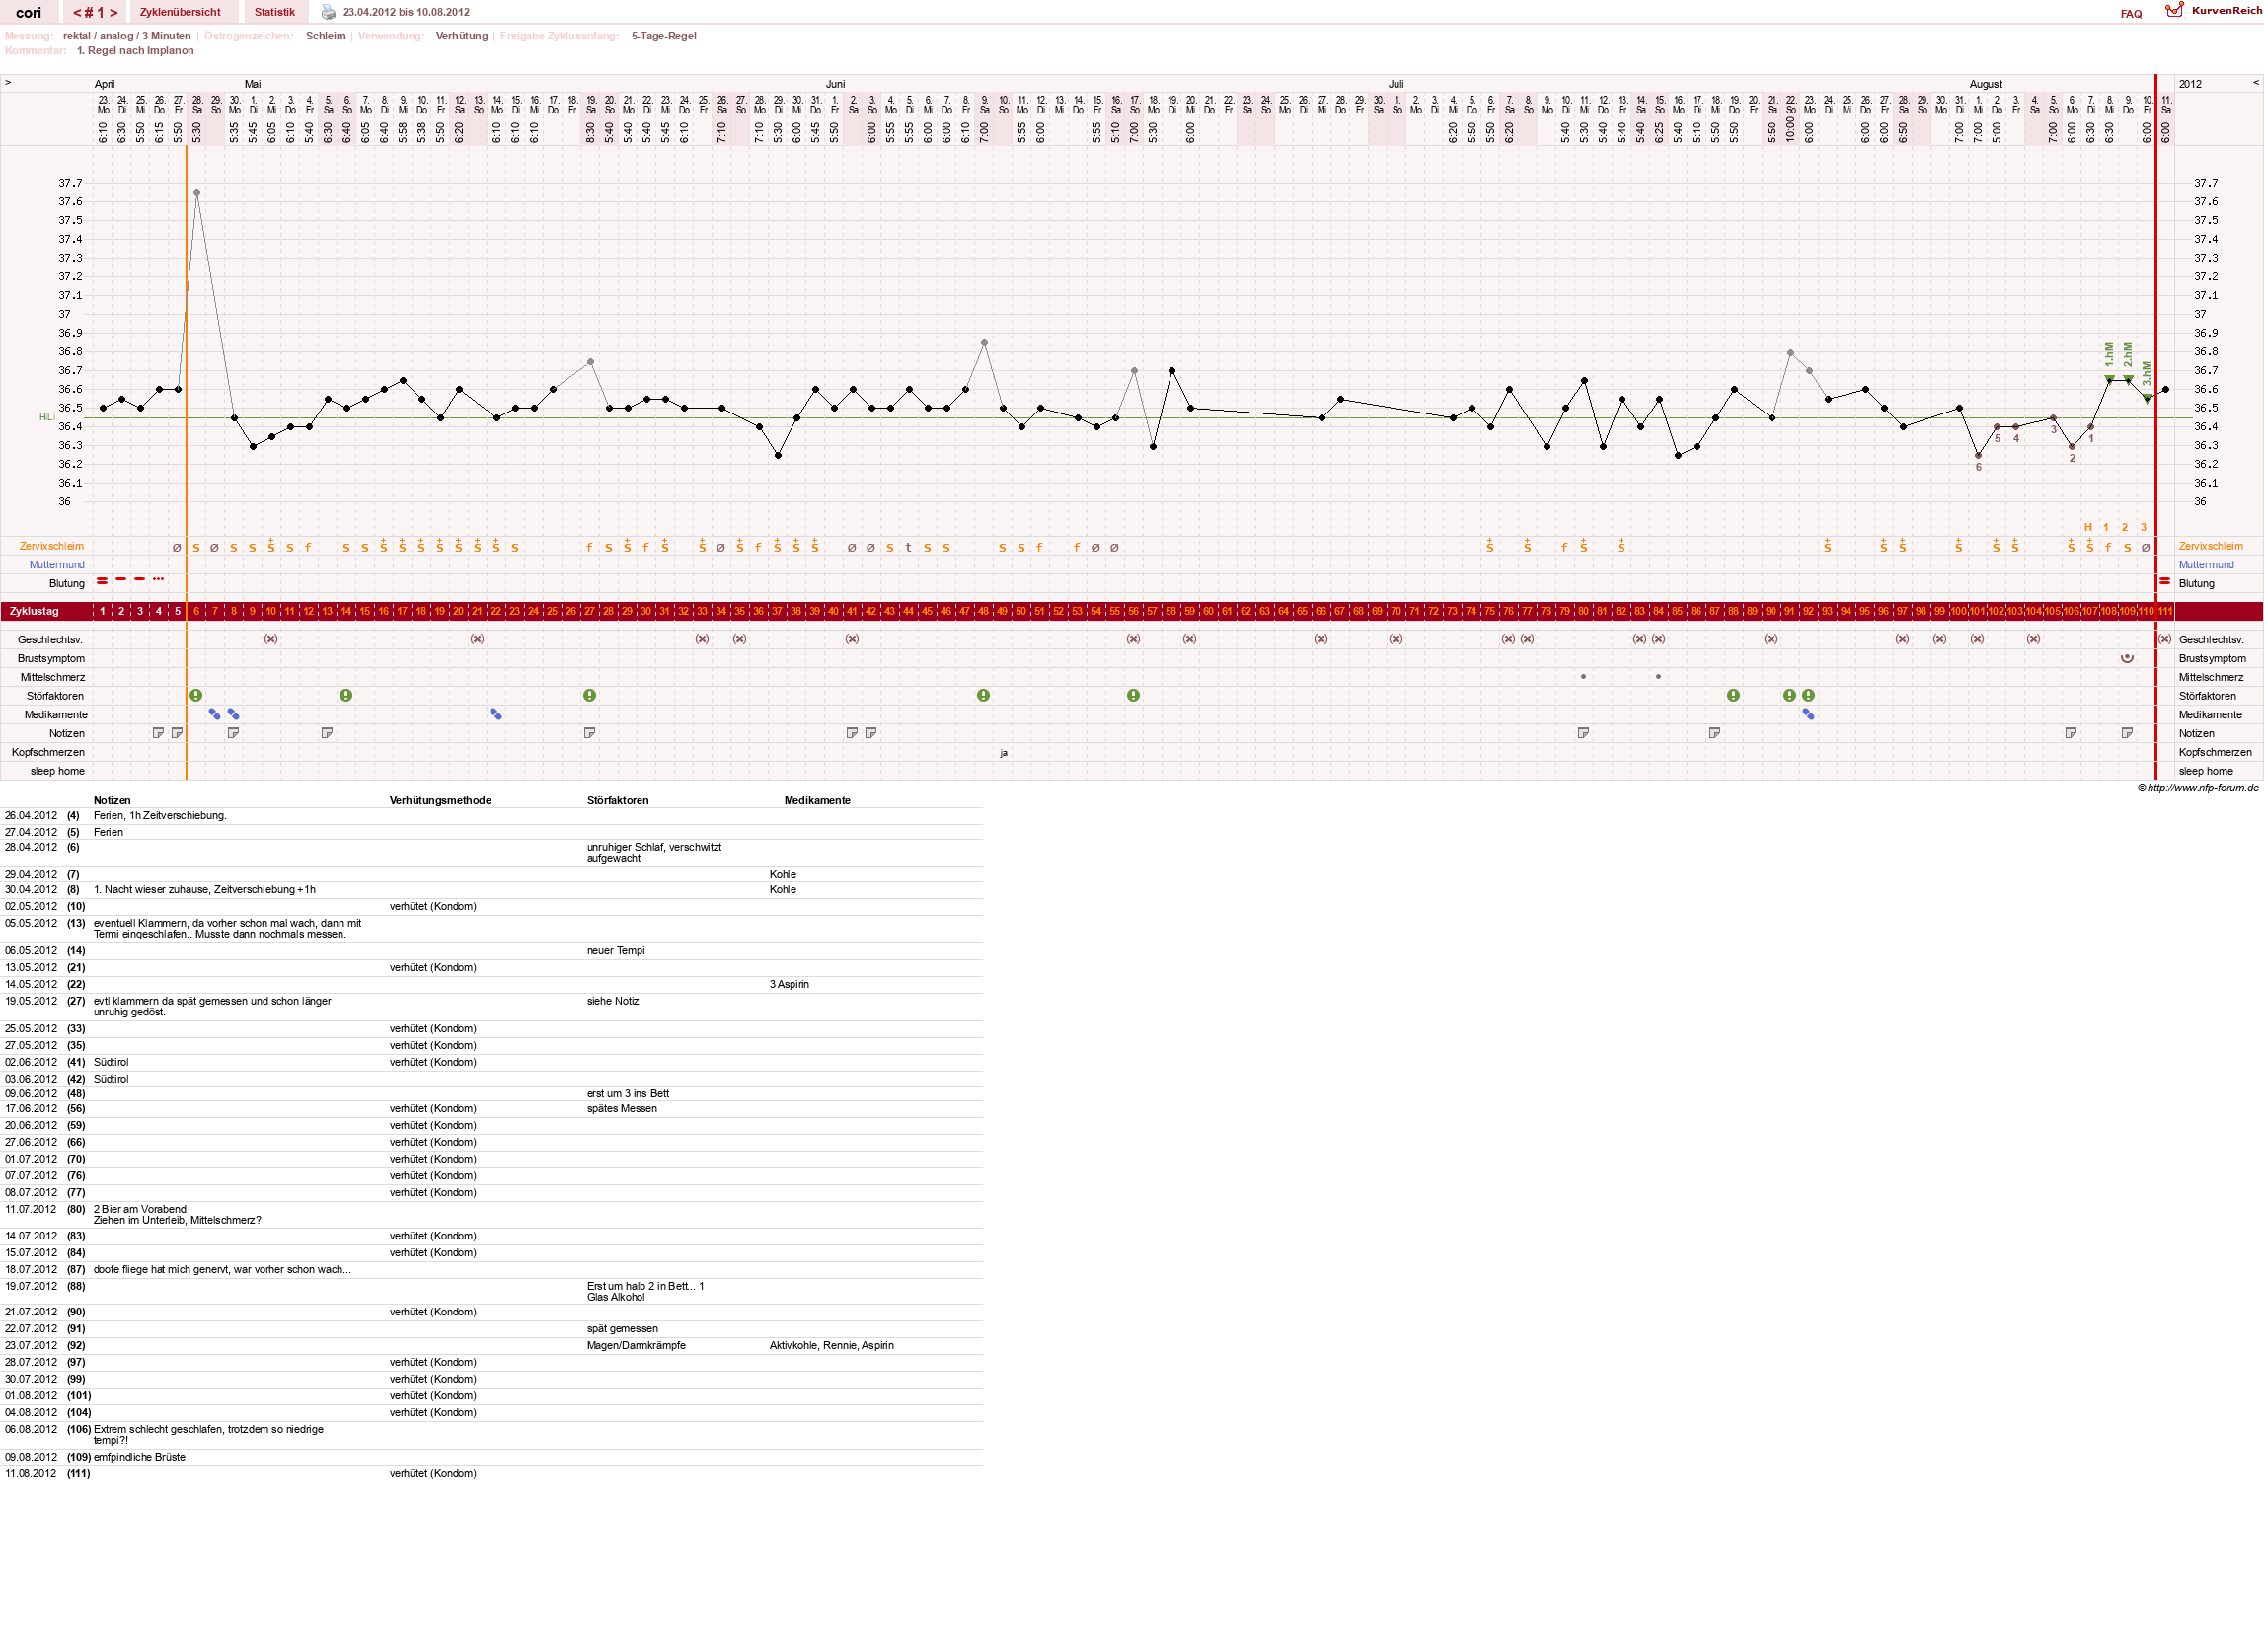Click the 'rektal / analog / 3 Minuten' text
Screen dimensions: 2264x1652
pos(127,36)
